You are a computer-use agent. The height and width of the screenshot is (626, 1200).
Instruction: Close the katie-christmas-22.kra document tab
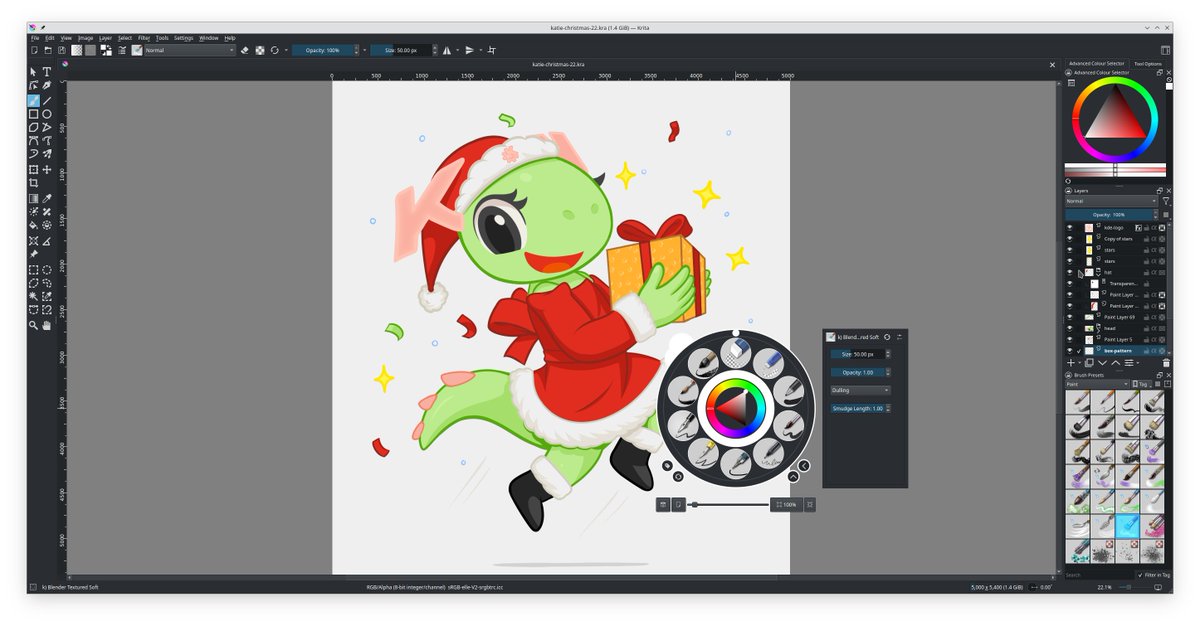[x=1052, y=64]
